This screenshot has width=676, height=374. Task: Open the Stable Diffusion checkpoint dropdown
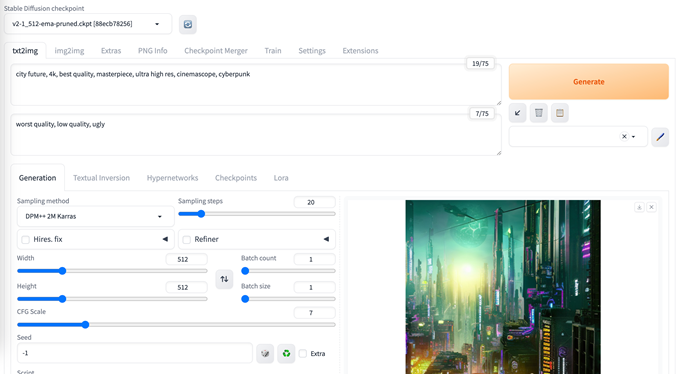88,24
